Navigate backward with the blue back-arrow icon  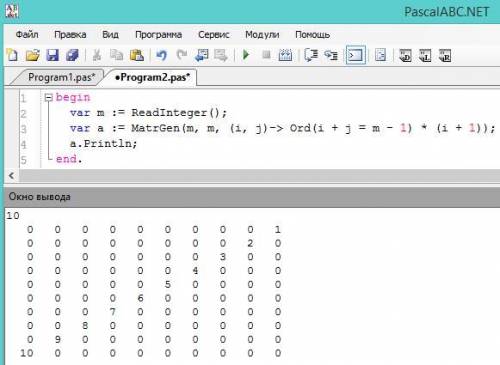pyautogui.click(x=201, y=55)
